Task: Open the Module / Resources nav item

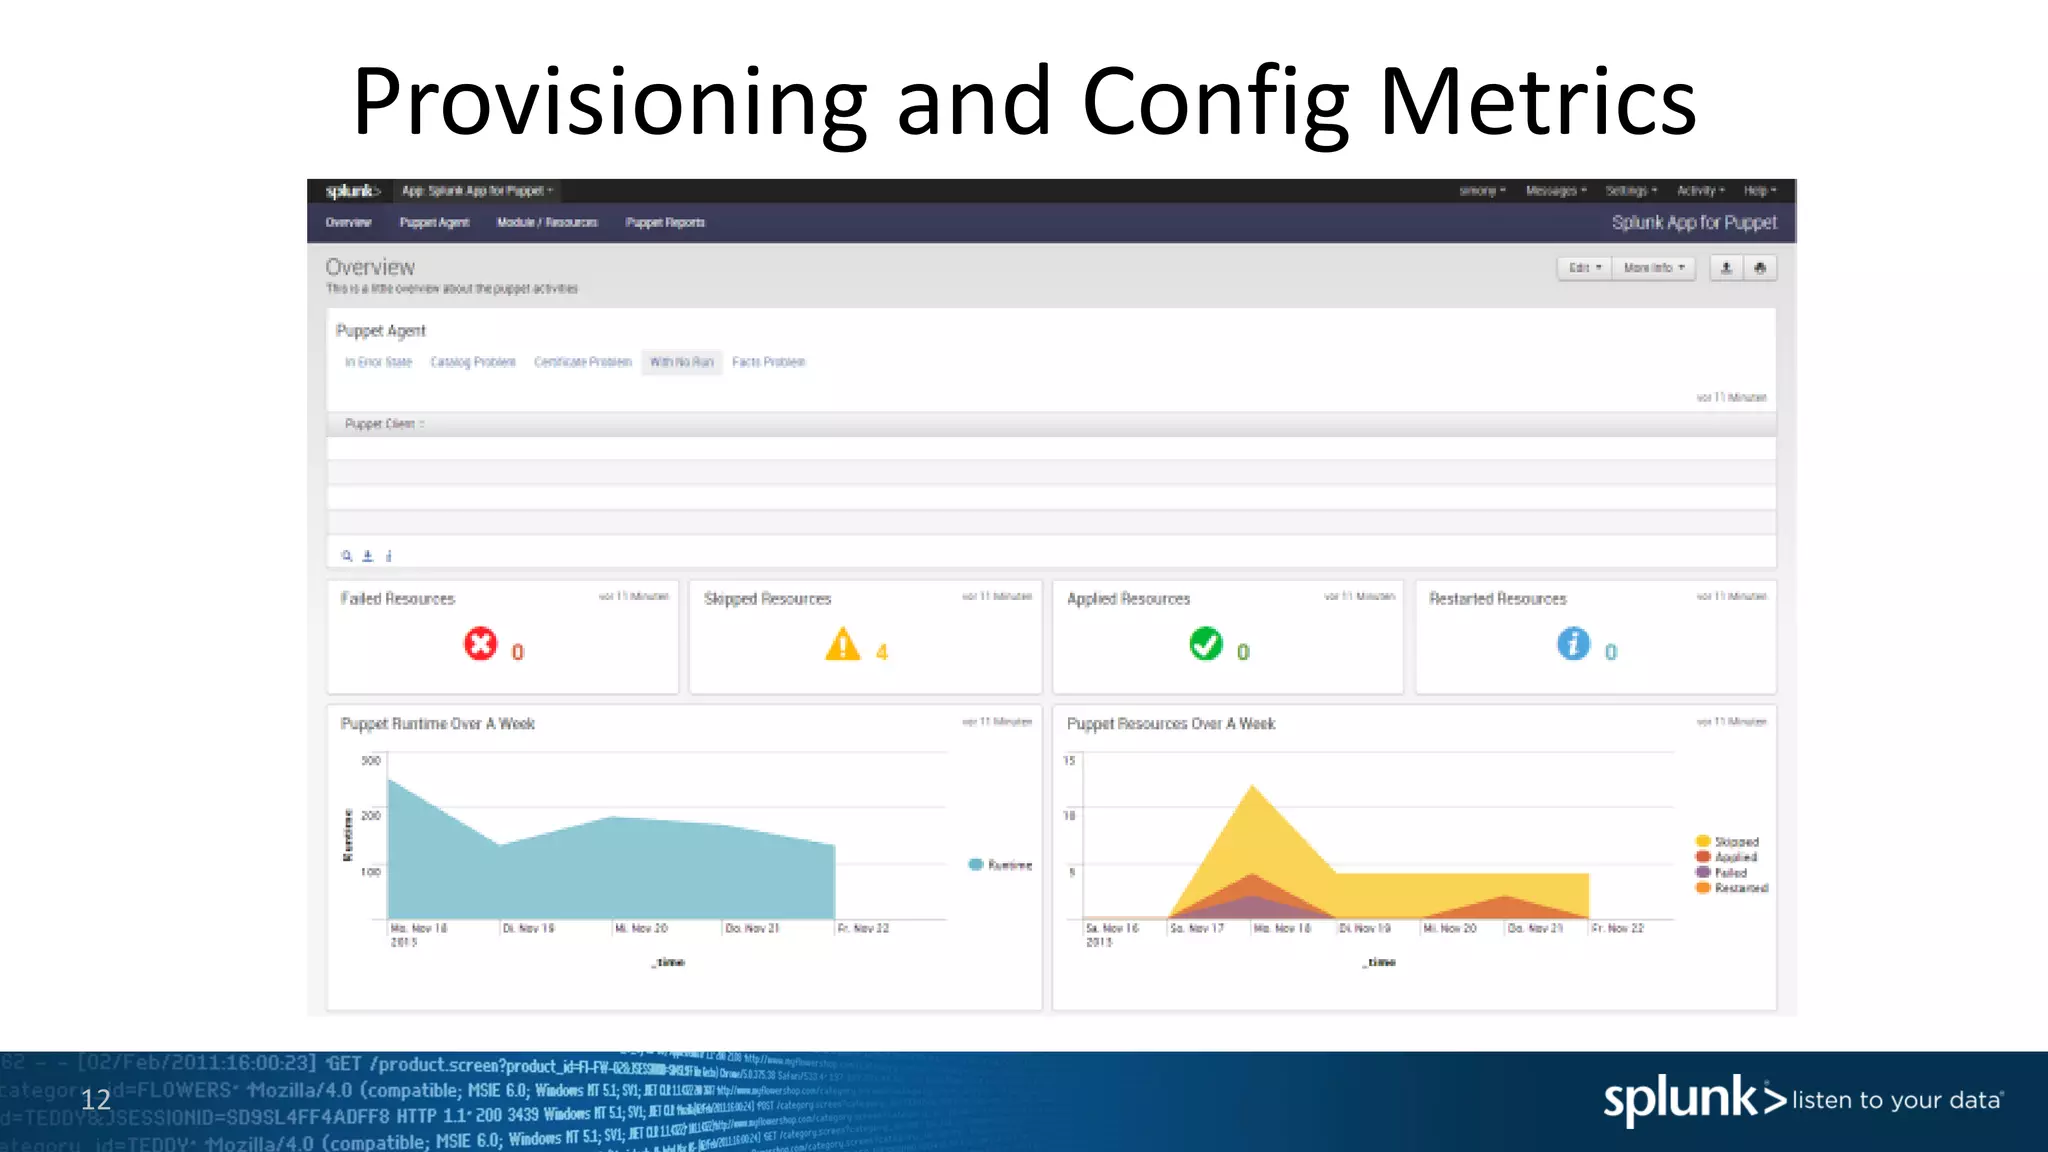Action: coord(547,223)
